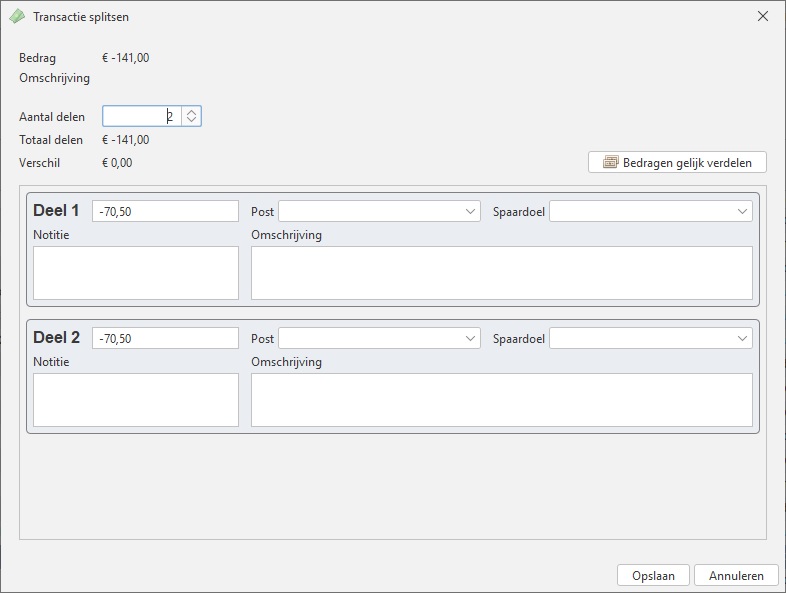Click the Deel 1 amount field
The image size is (786, 593).
coord(165,212)
